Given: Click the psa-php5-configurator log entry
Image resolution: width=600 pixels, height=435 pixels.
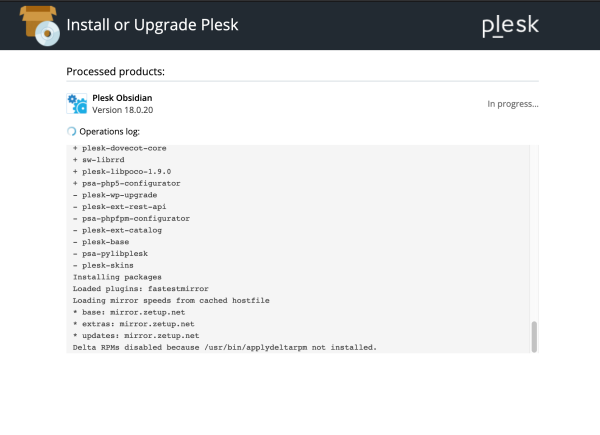Looking at the screenshot, I should (127, 183).
